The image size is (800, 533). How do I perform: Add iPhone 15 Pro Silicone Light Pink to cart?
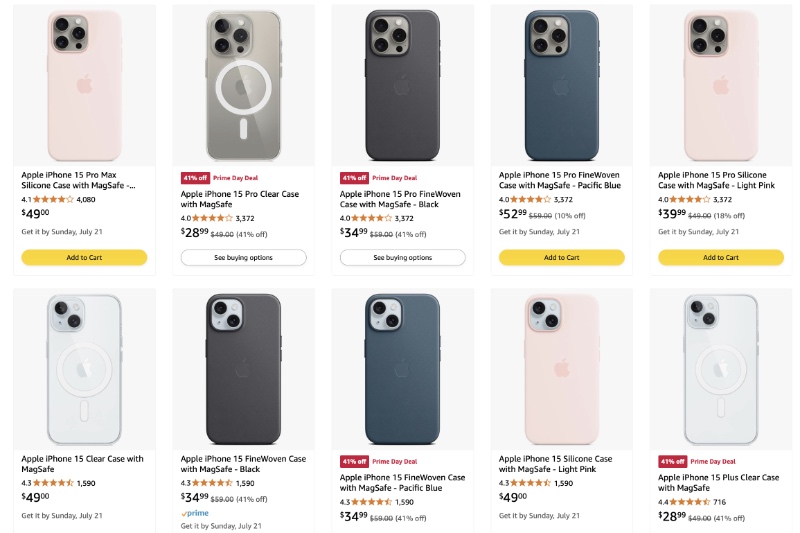[x=720, y=257]
